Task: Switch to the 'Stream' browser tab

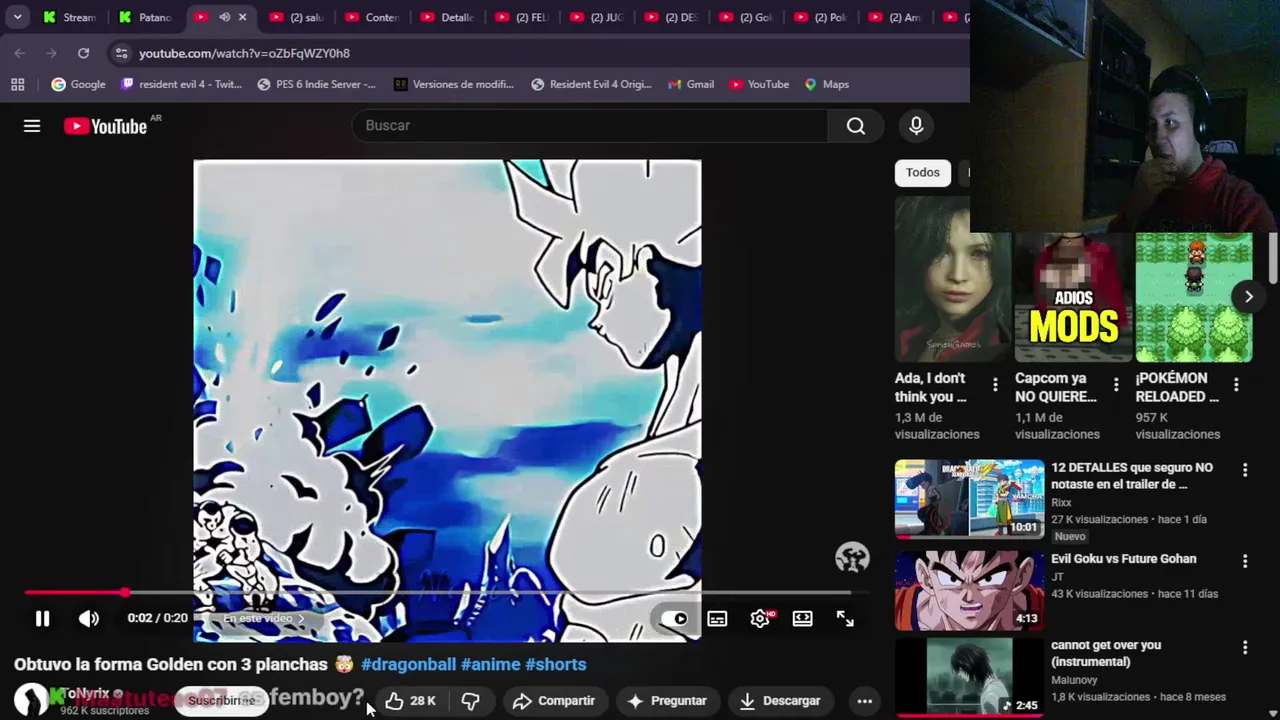Action: click(70, 17)
